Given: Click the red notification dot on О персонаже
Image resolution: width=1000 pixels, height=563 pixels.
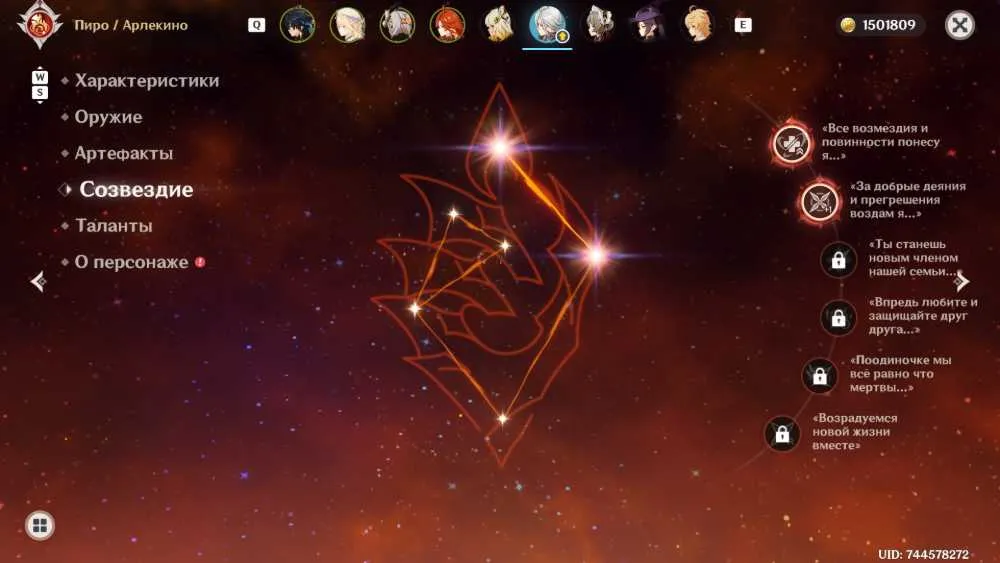Looking at the screenshot, I should click(200, 262).
